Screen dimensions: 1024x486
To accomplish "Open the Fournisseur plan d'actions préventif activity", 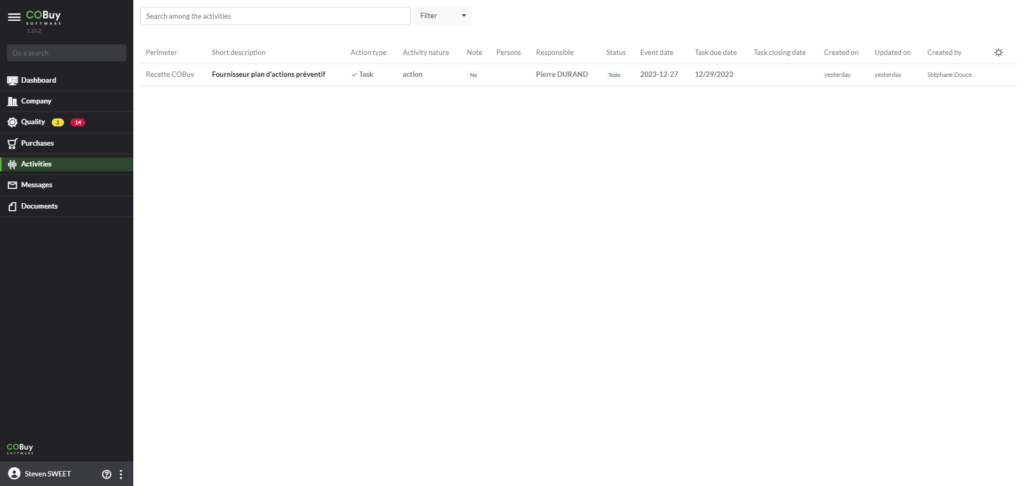I will [268, 75].
